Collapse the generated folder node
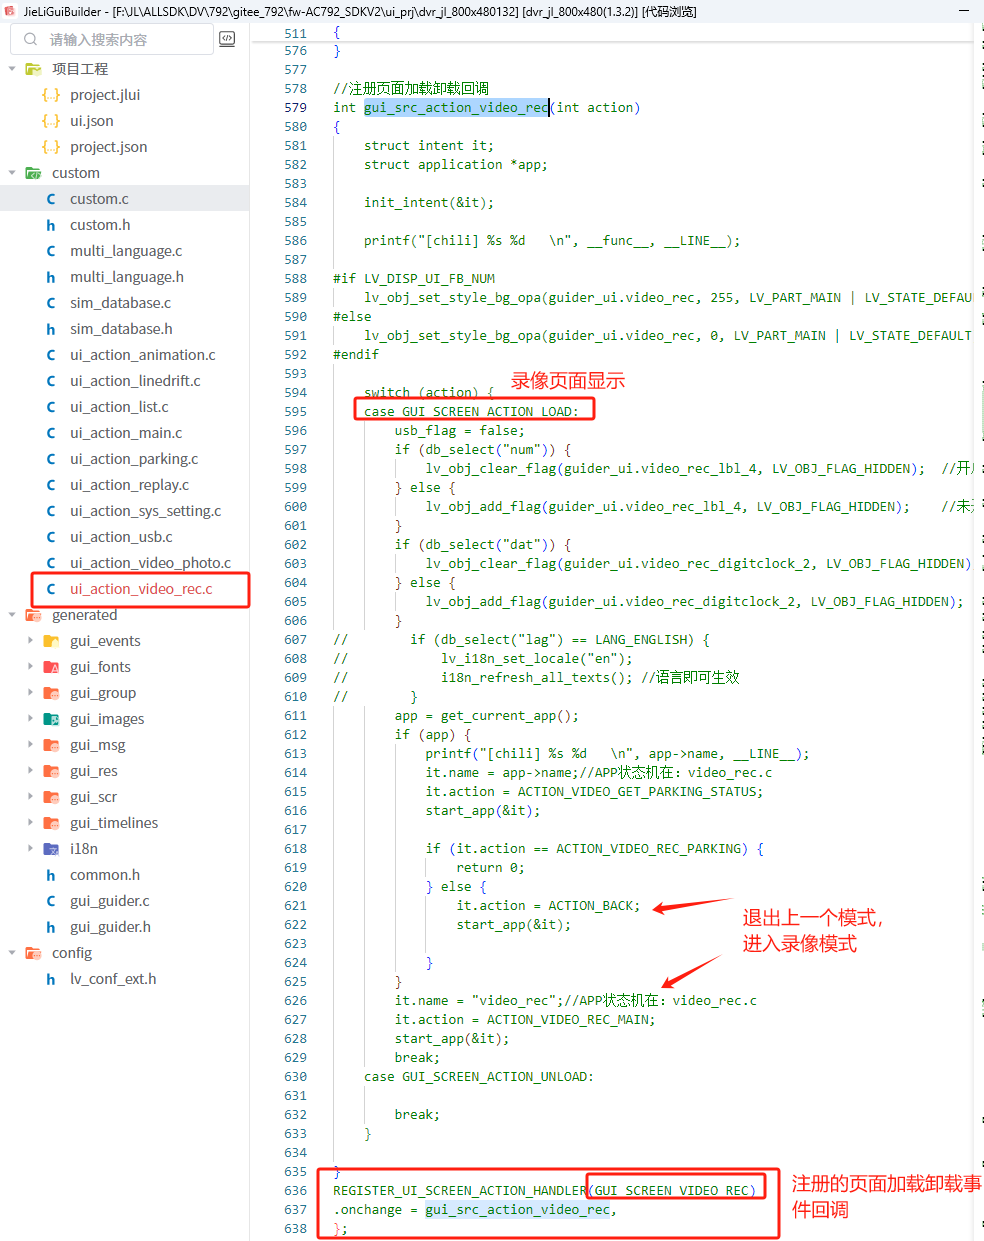Screen dimensions: 984x1241 12,615
